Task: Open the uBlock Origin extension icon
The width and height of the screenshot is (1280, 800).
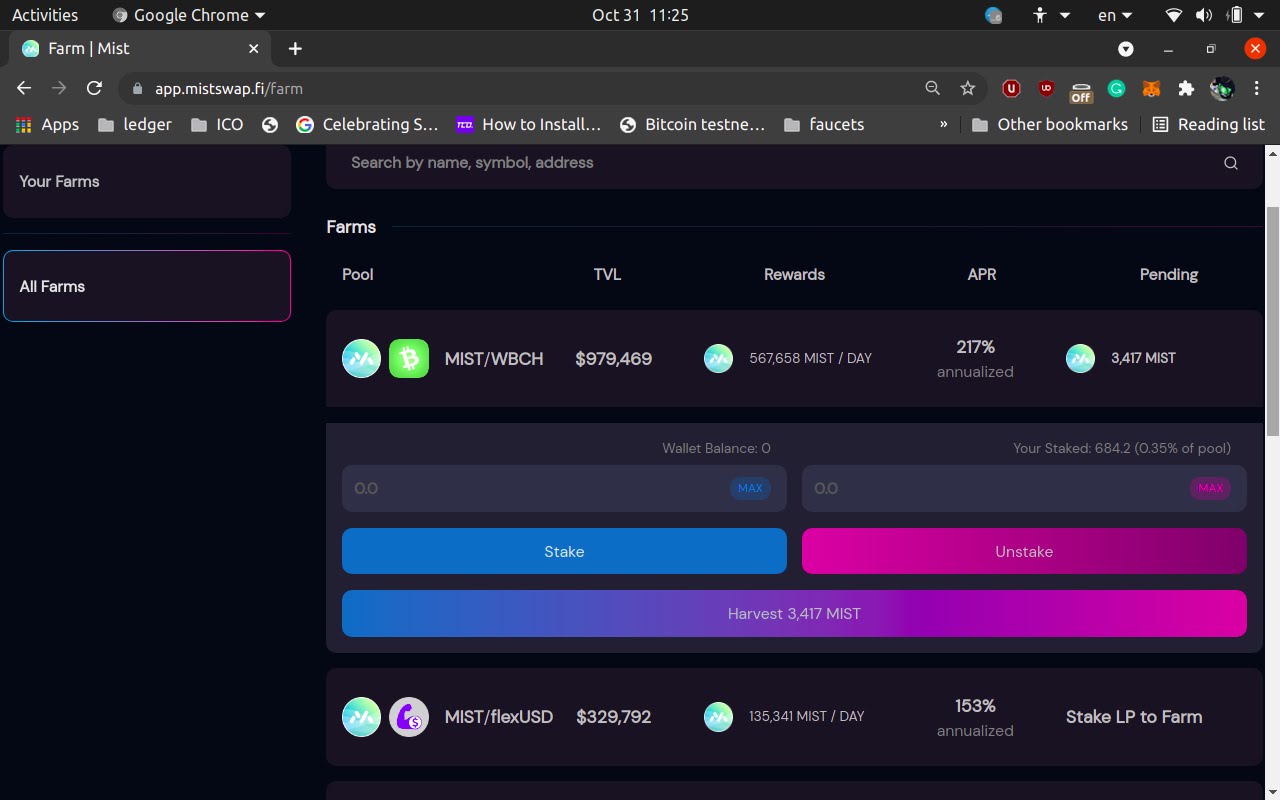Action: (1046, 89)
